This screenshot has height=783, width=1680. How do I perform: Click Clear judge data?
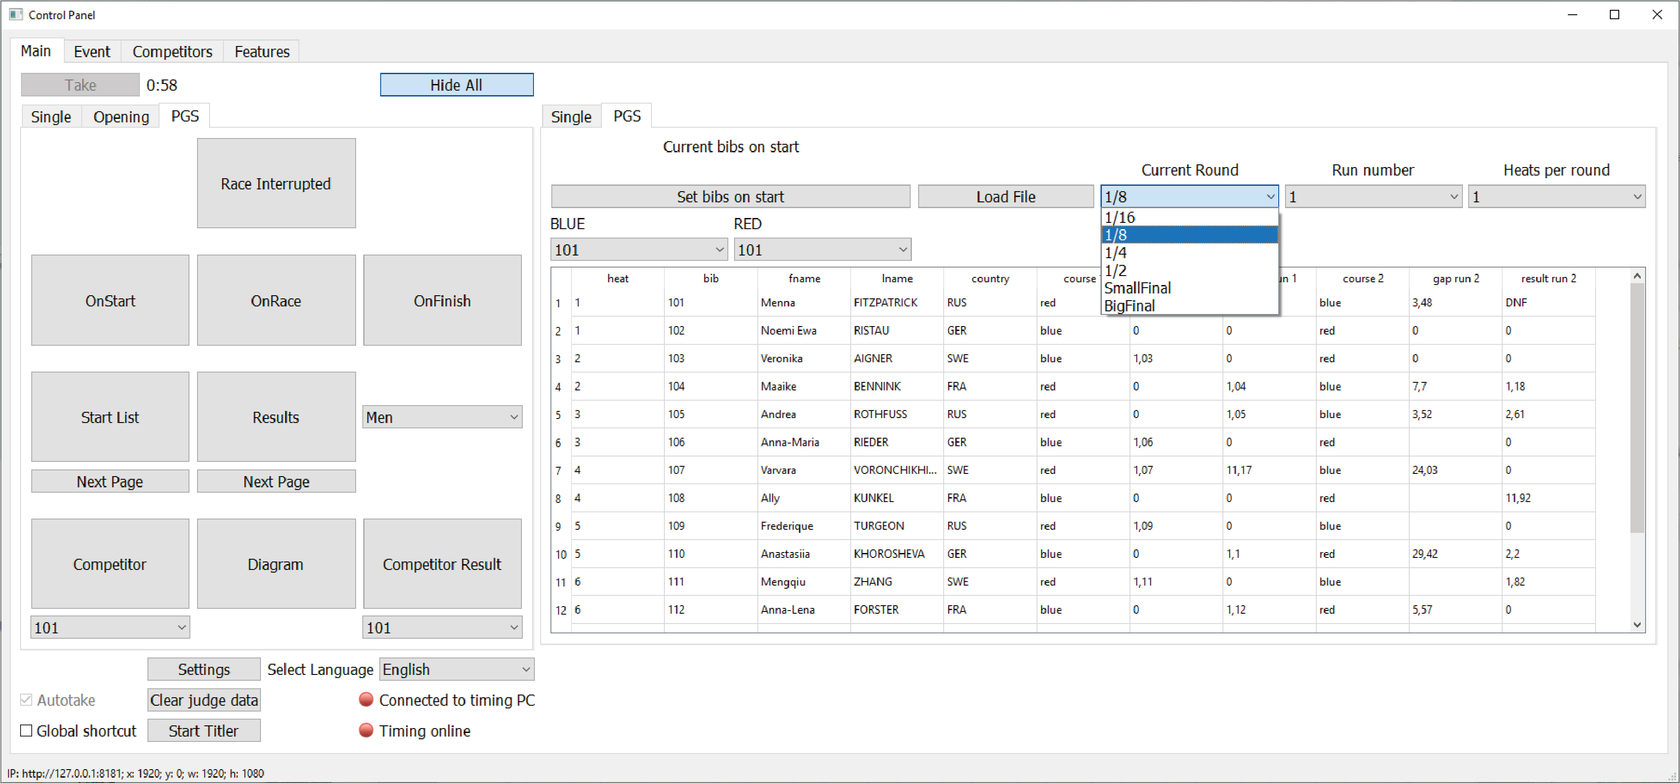click(x=204, y=701)
